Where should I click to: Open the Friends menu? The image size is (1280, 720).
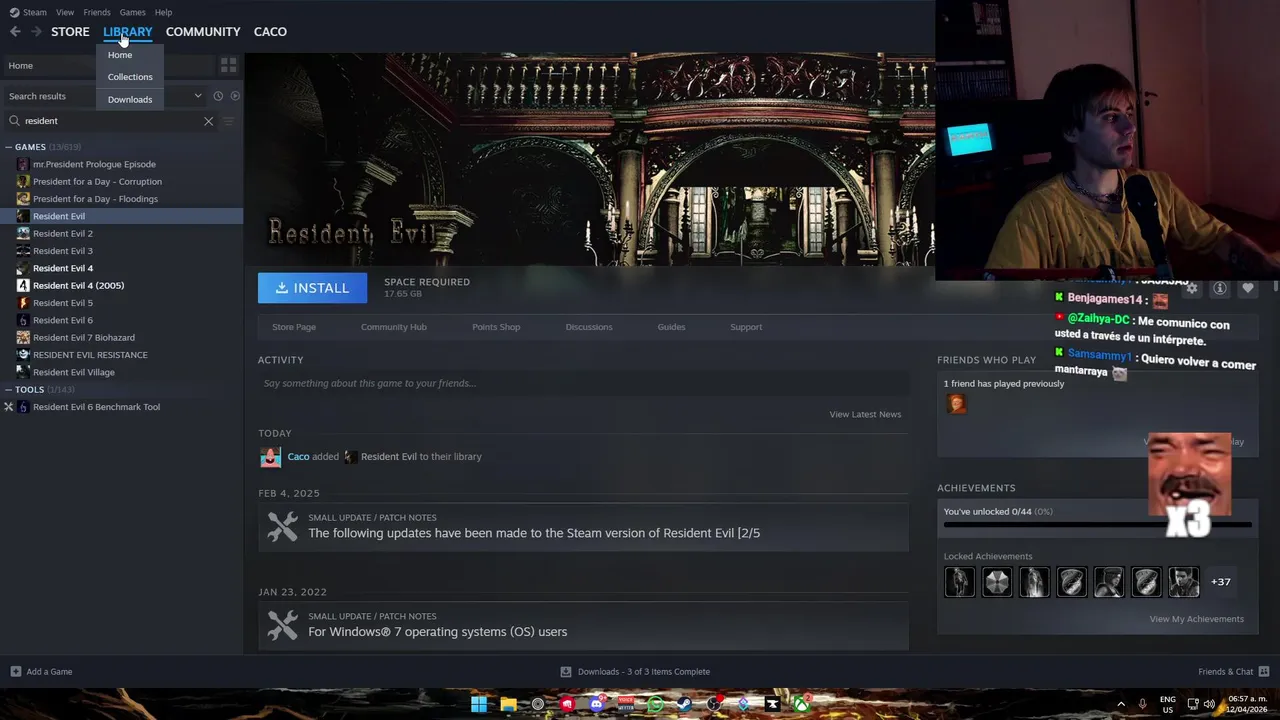point(97,12)
